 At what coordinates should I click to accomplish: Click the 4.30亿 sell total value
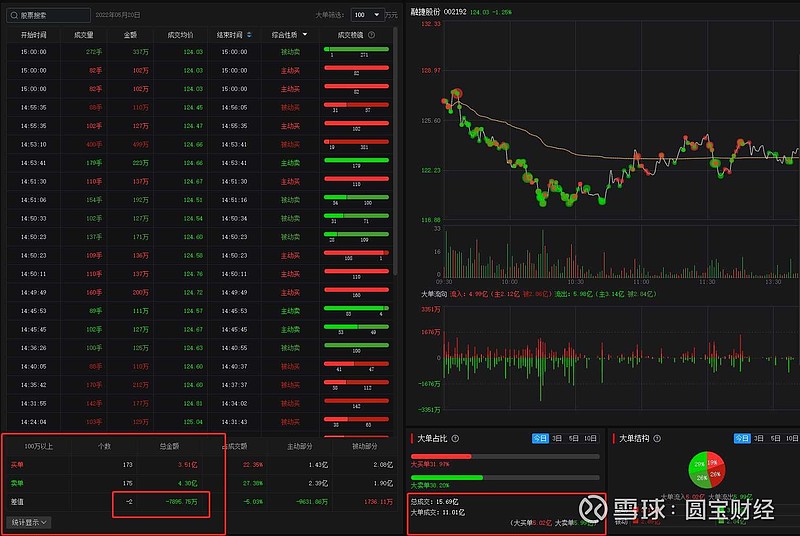click(x=187, y=483)
